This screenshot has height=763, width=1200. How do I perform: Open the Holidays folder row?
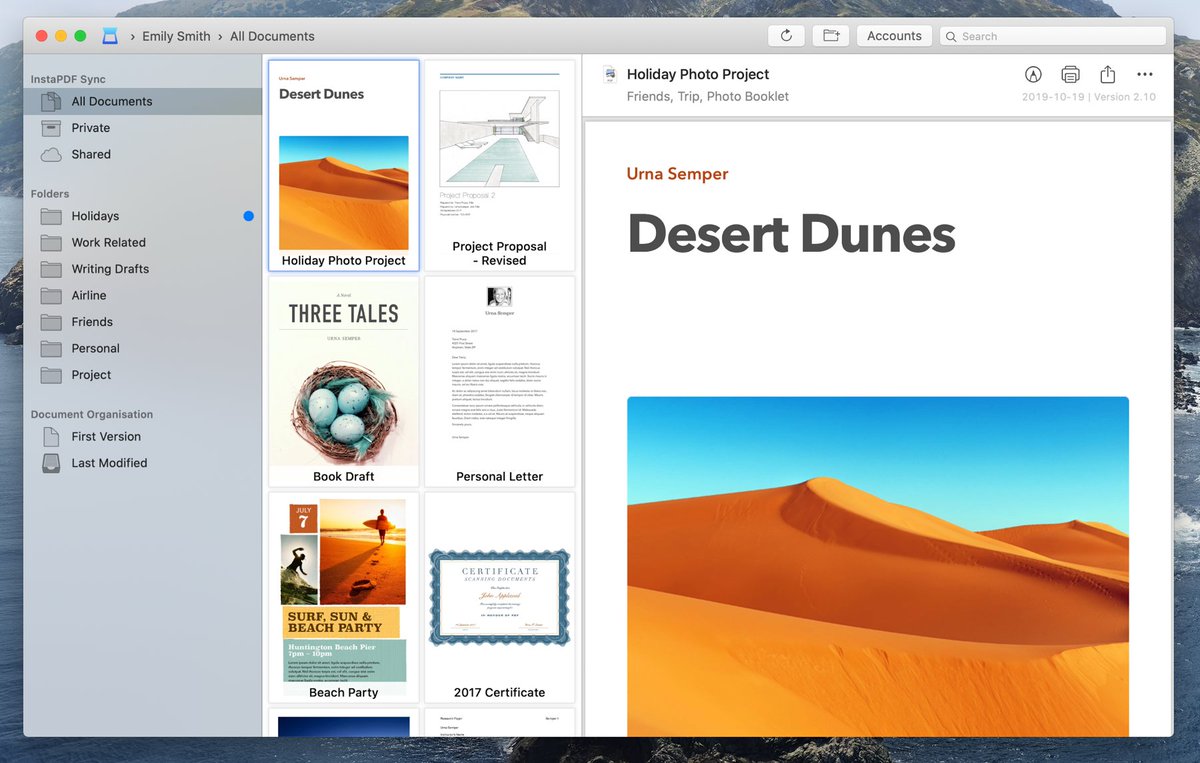tap(143, 216)
